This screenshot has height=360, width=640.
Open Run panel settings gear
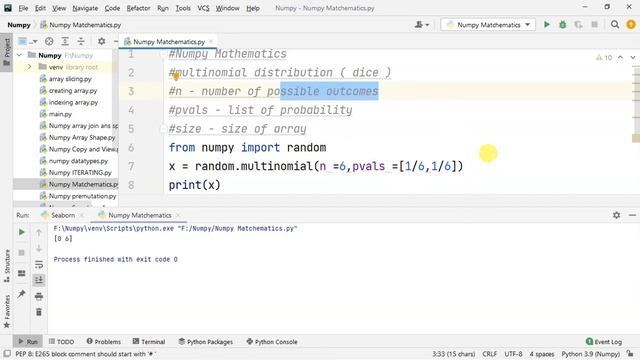[x=616, y=215]
